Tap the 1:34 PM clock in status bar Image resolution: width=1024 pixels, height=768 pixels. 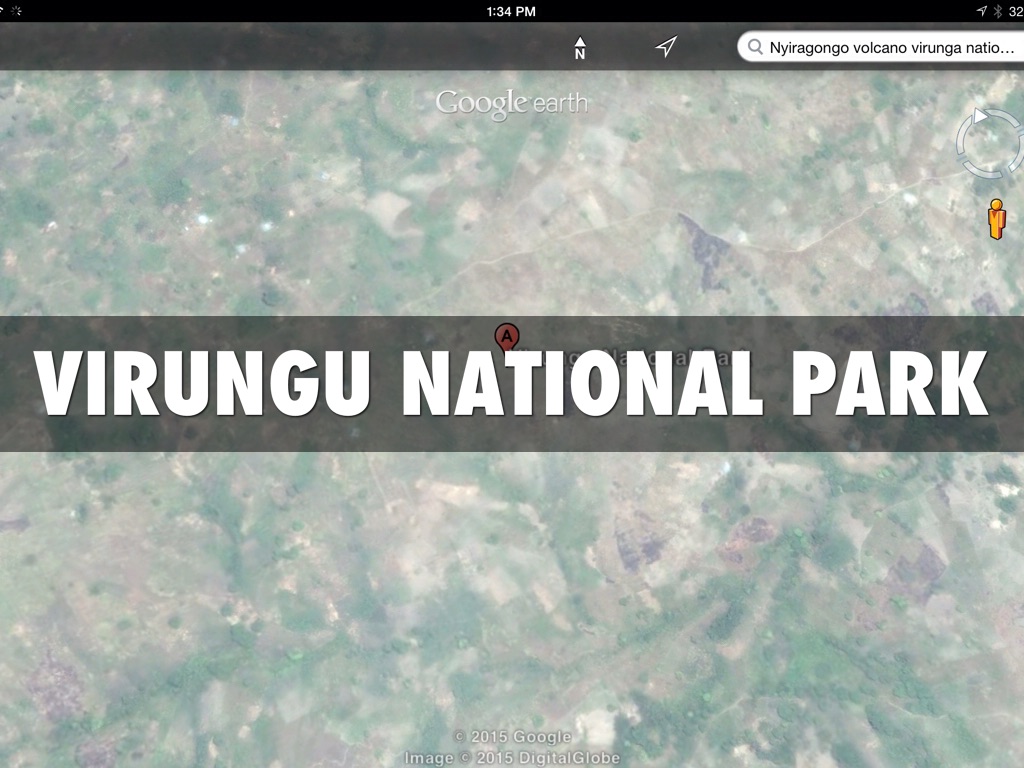coord(511,11)
